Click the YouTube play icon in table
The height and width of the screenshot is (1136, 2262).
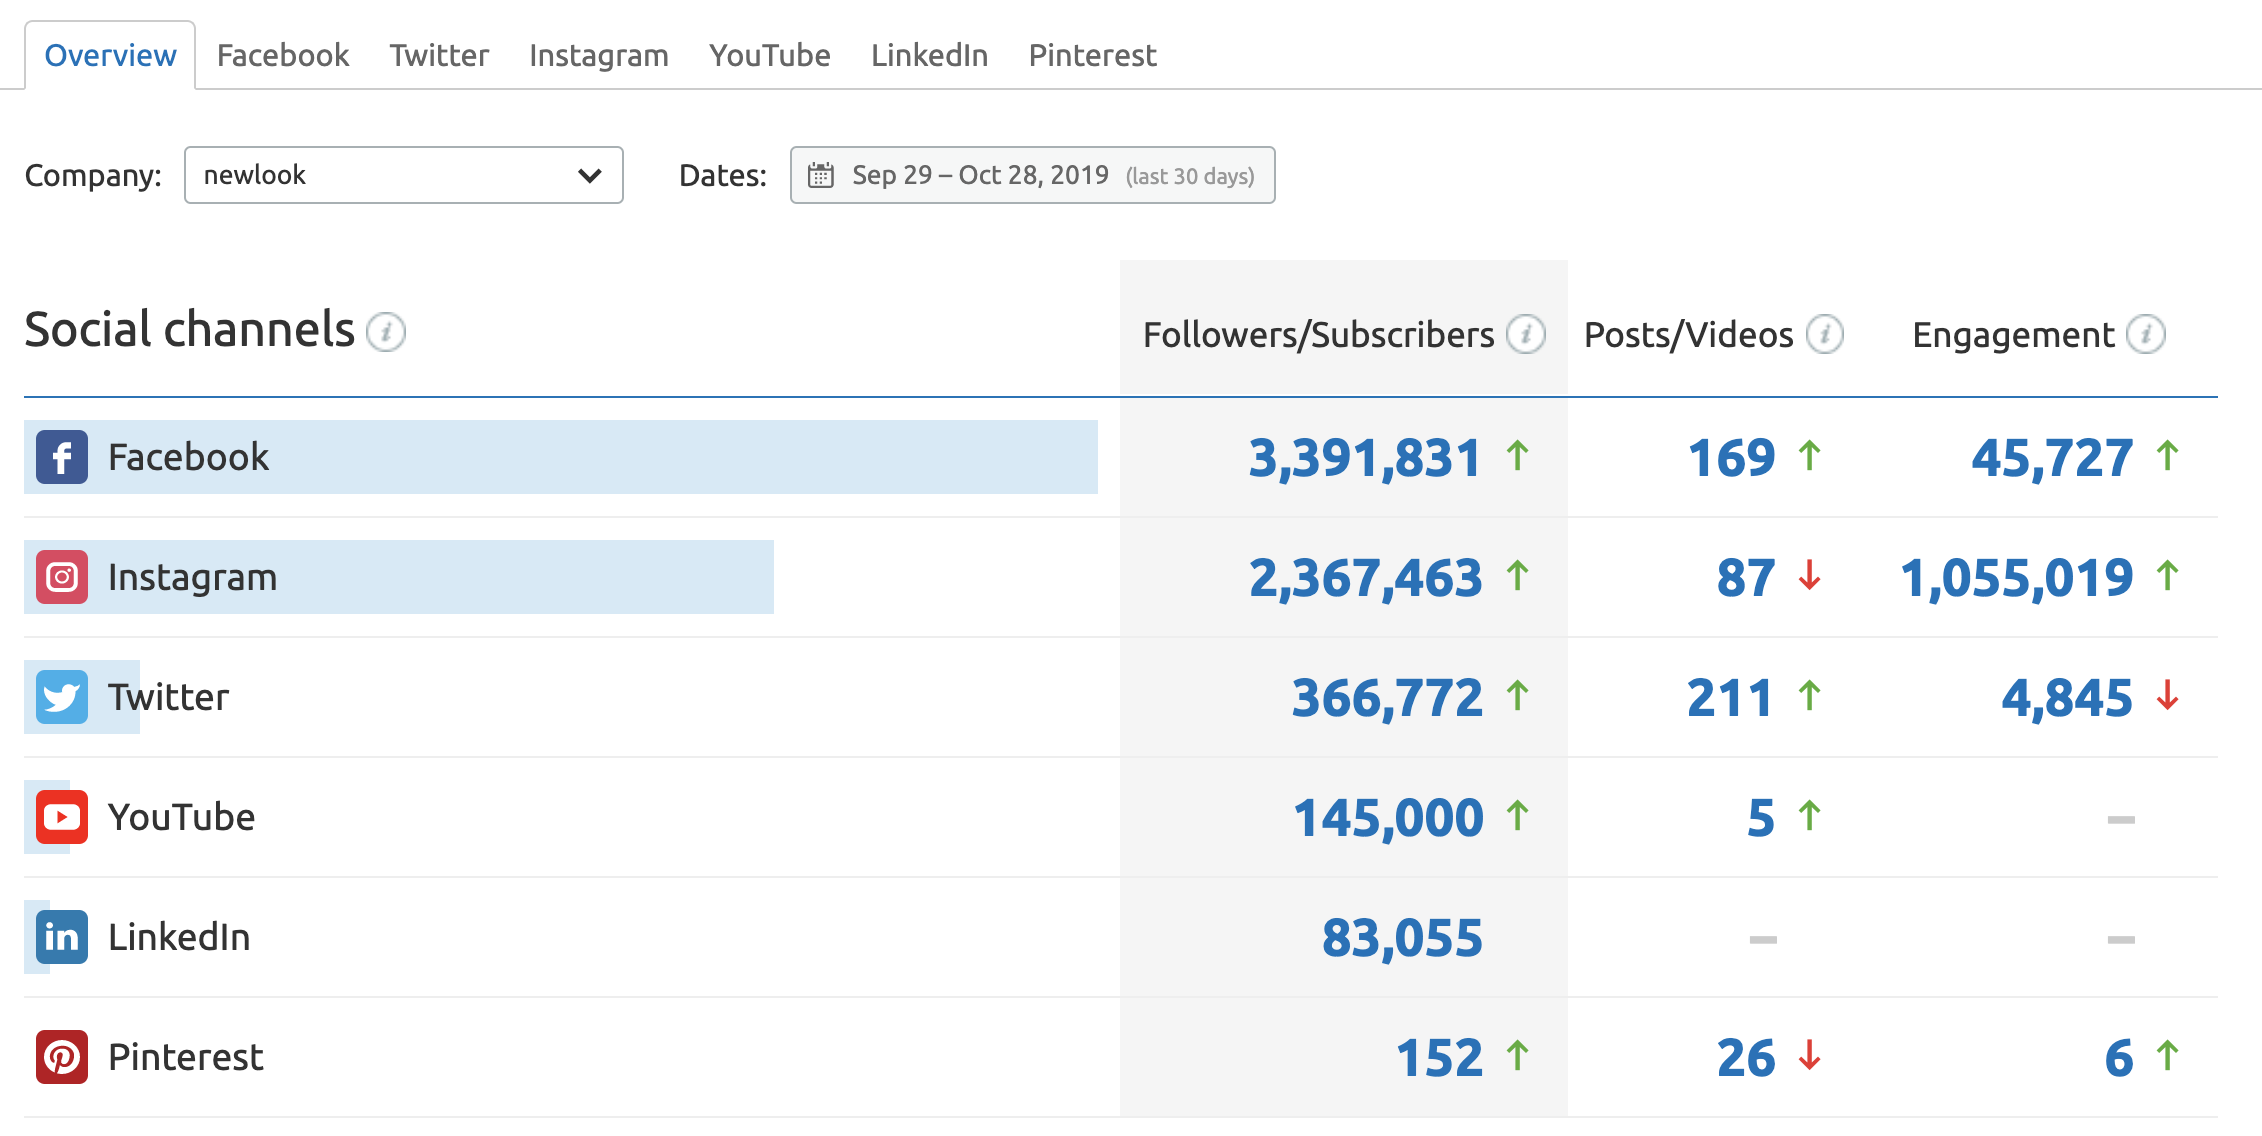[x=62, y=817]
